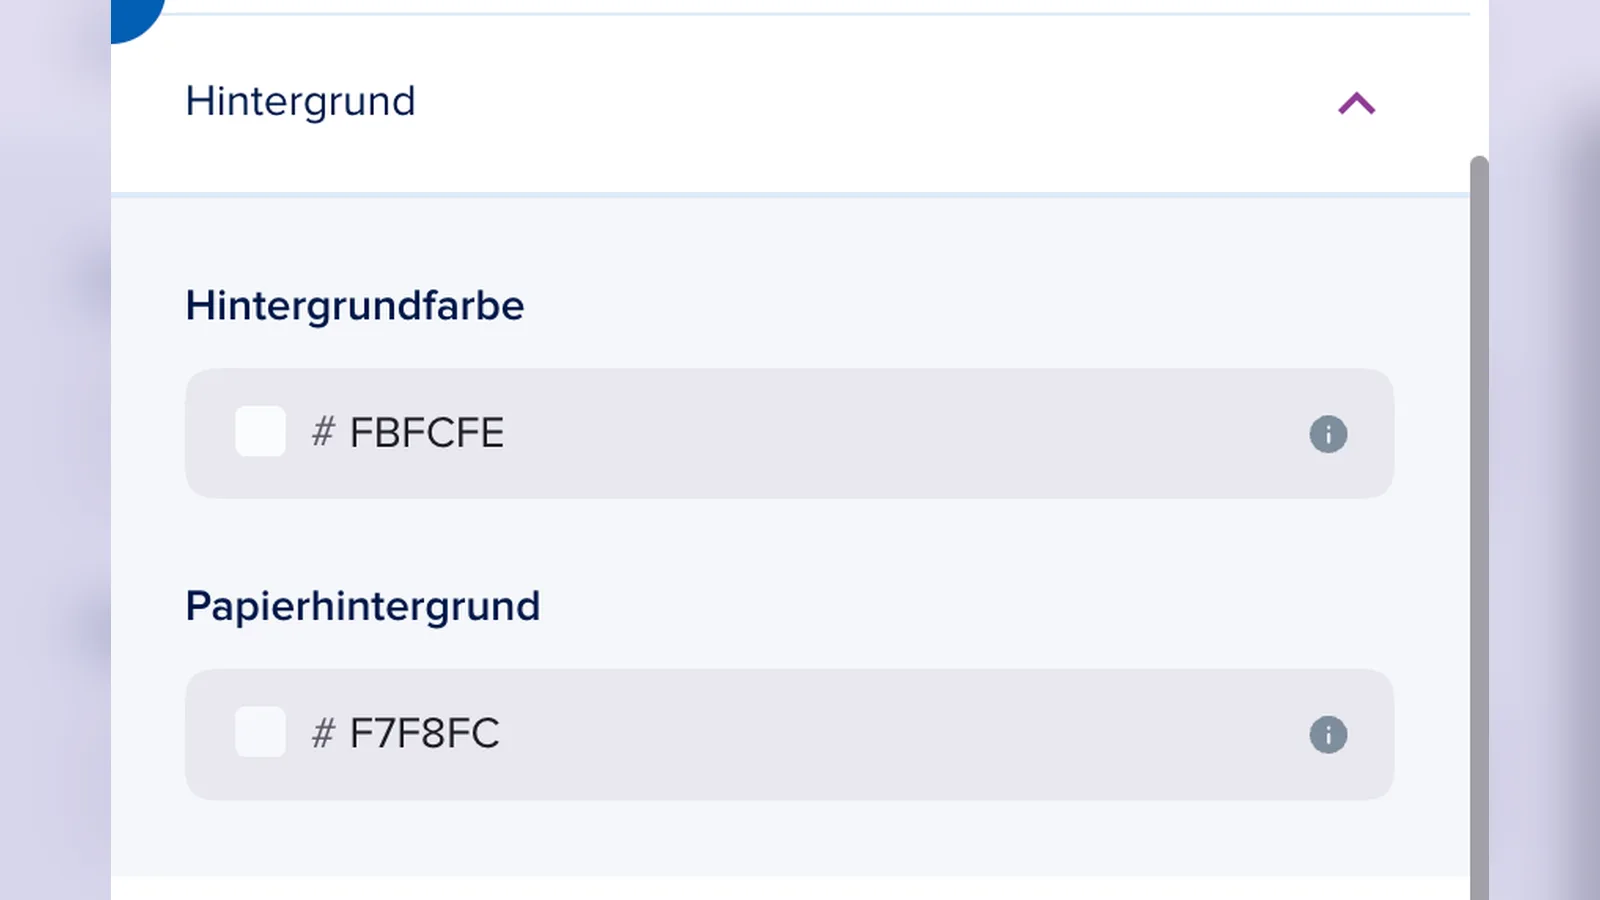Screen dimensions: 1600x900
Task: Click the F7F8FC hex value text
Action: coord(424,734)
